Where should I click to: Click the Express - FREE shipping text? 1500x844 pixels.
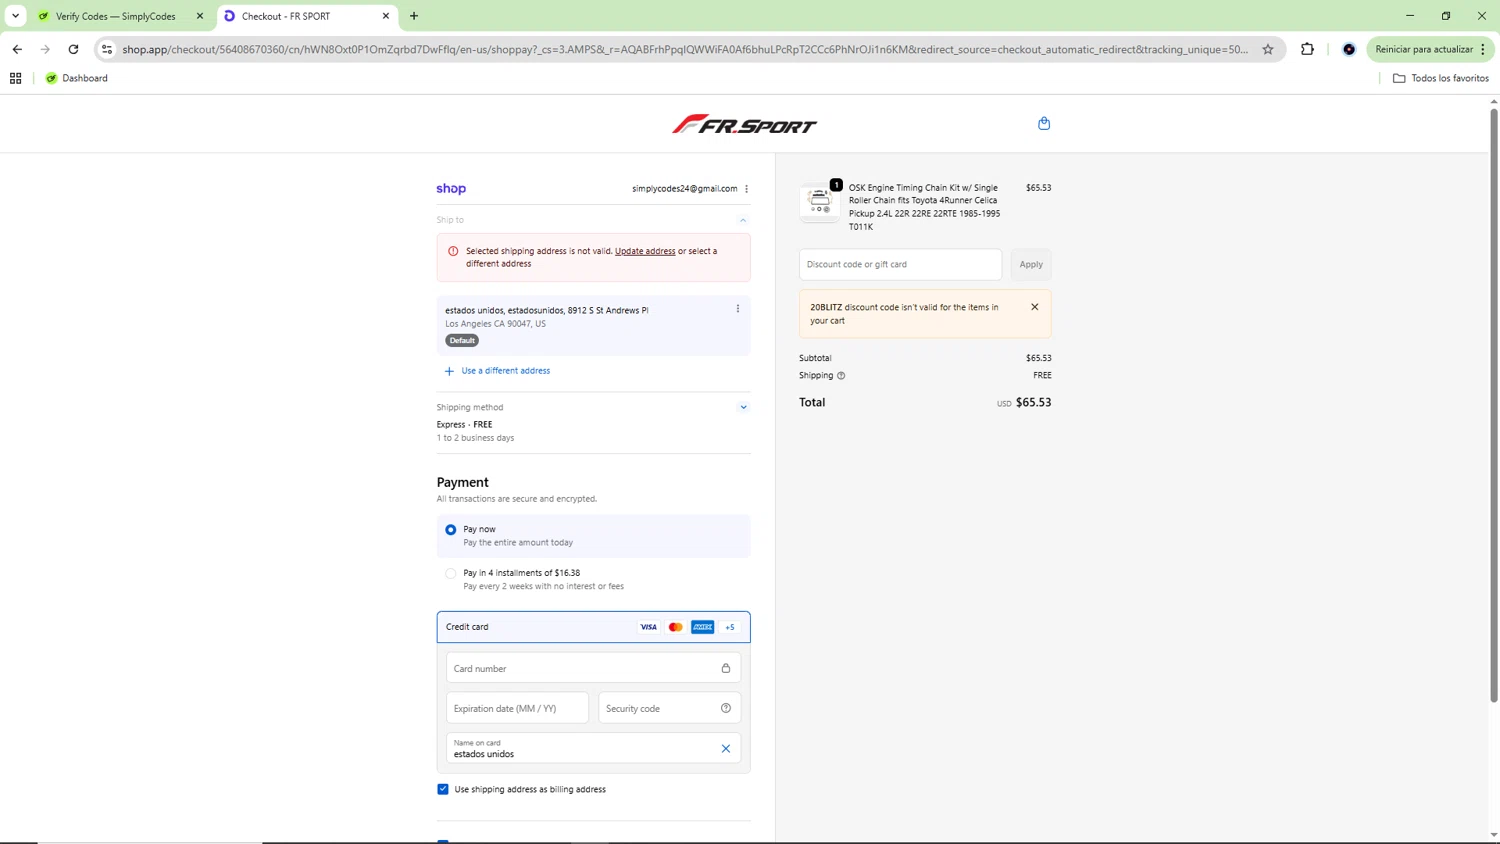pos(465,425)
